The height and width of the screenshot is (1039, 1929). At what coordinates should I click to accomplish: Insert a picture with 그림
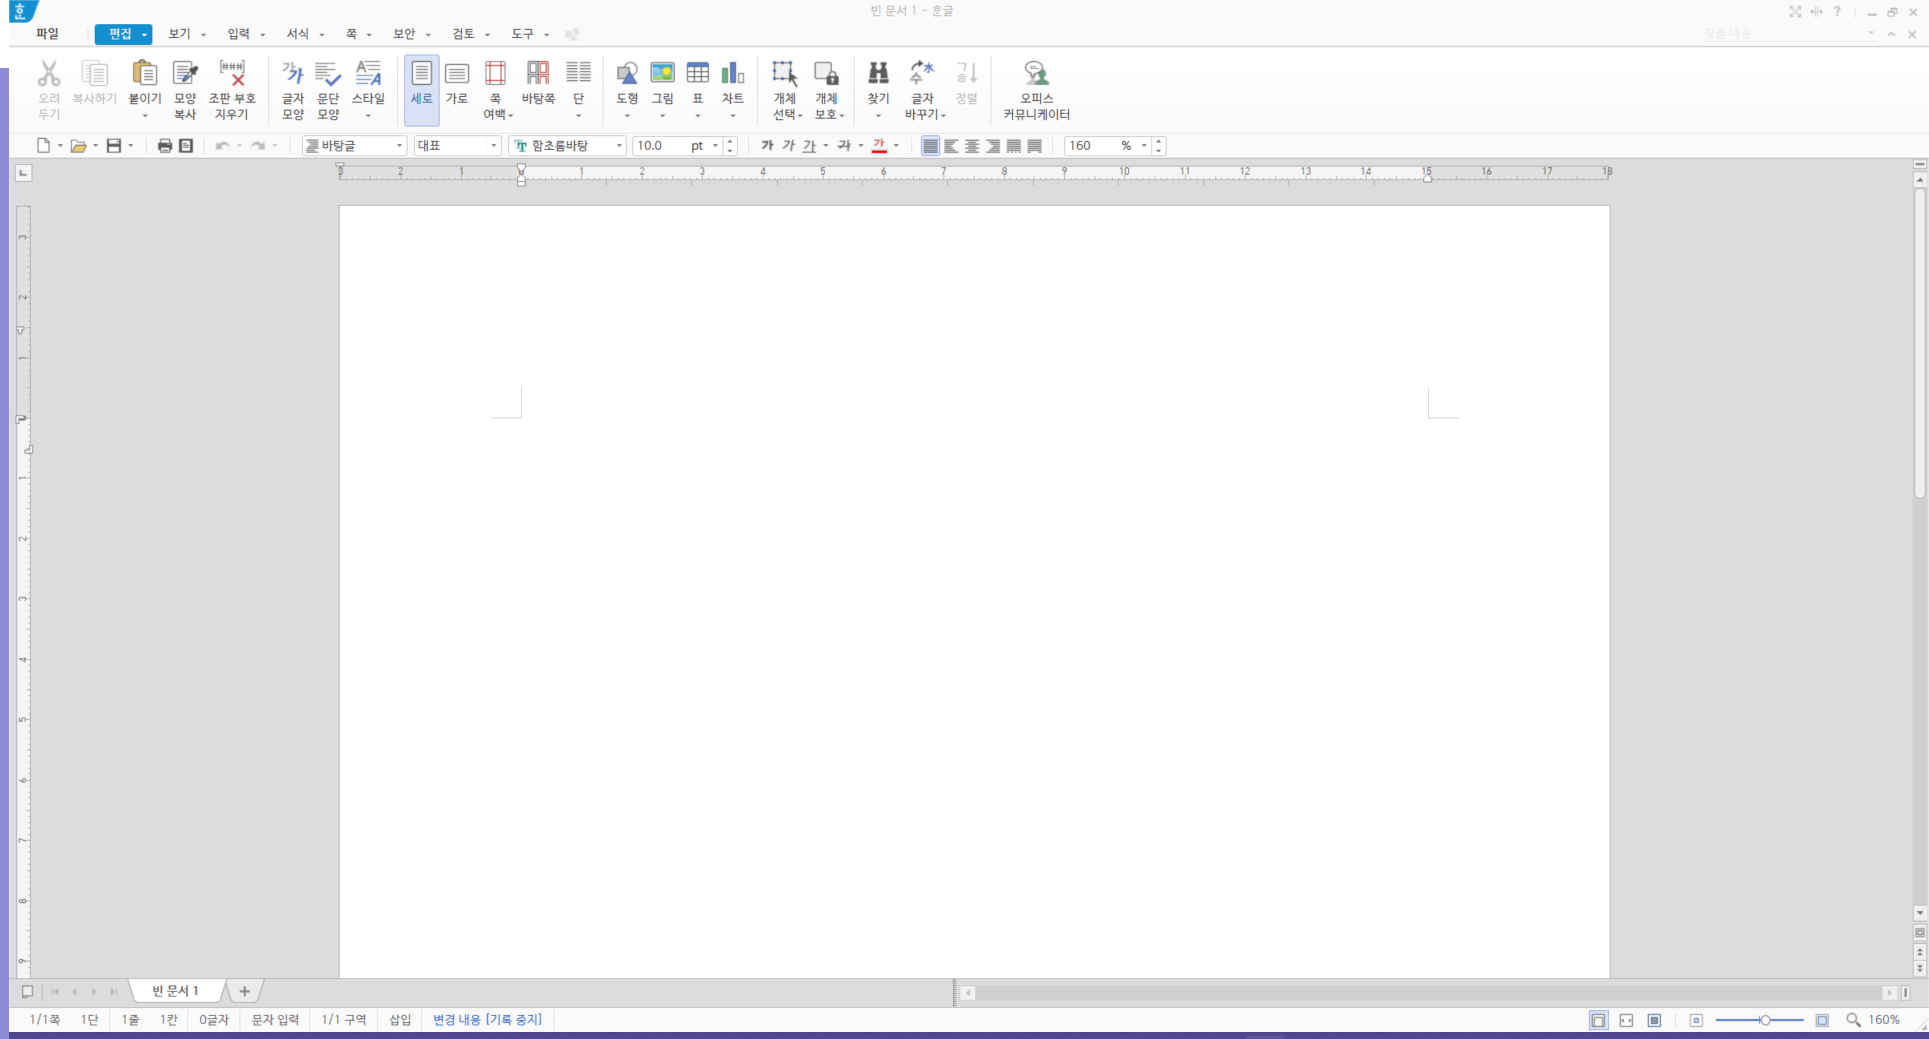point(662,74)
